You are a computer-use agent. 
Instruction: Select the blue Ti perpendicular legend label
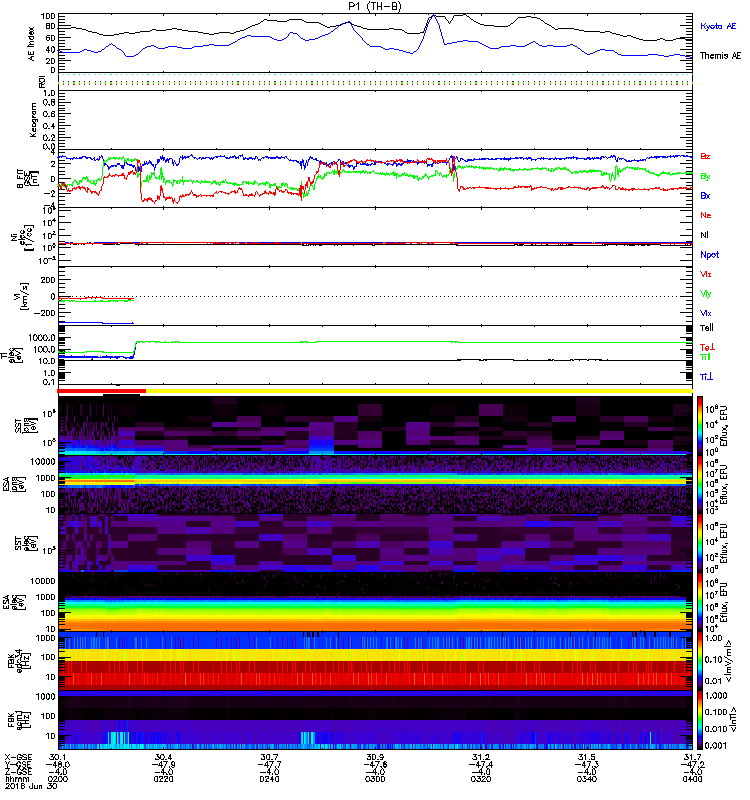click(x=706, y=377)
